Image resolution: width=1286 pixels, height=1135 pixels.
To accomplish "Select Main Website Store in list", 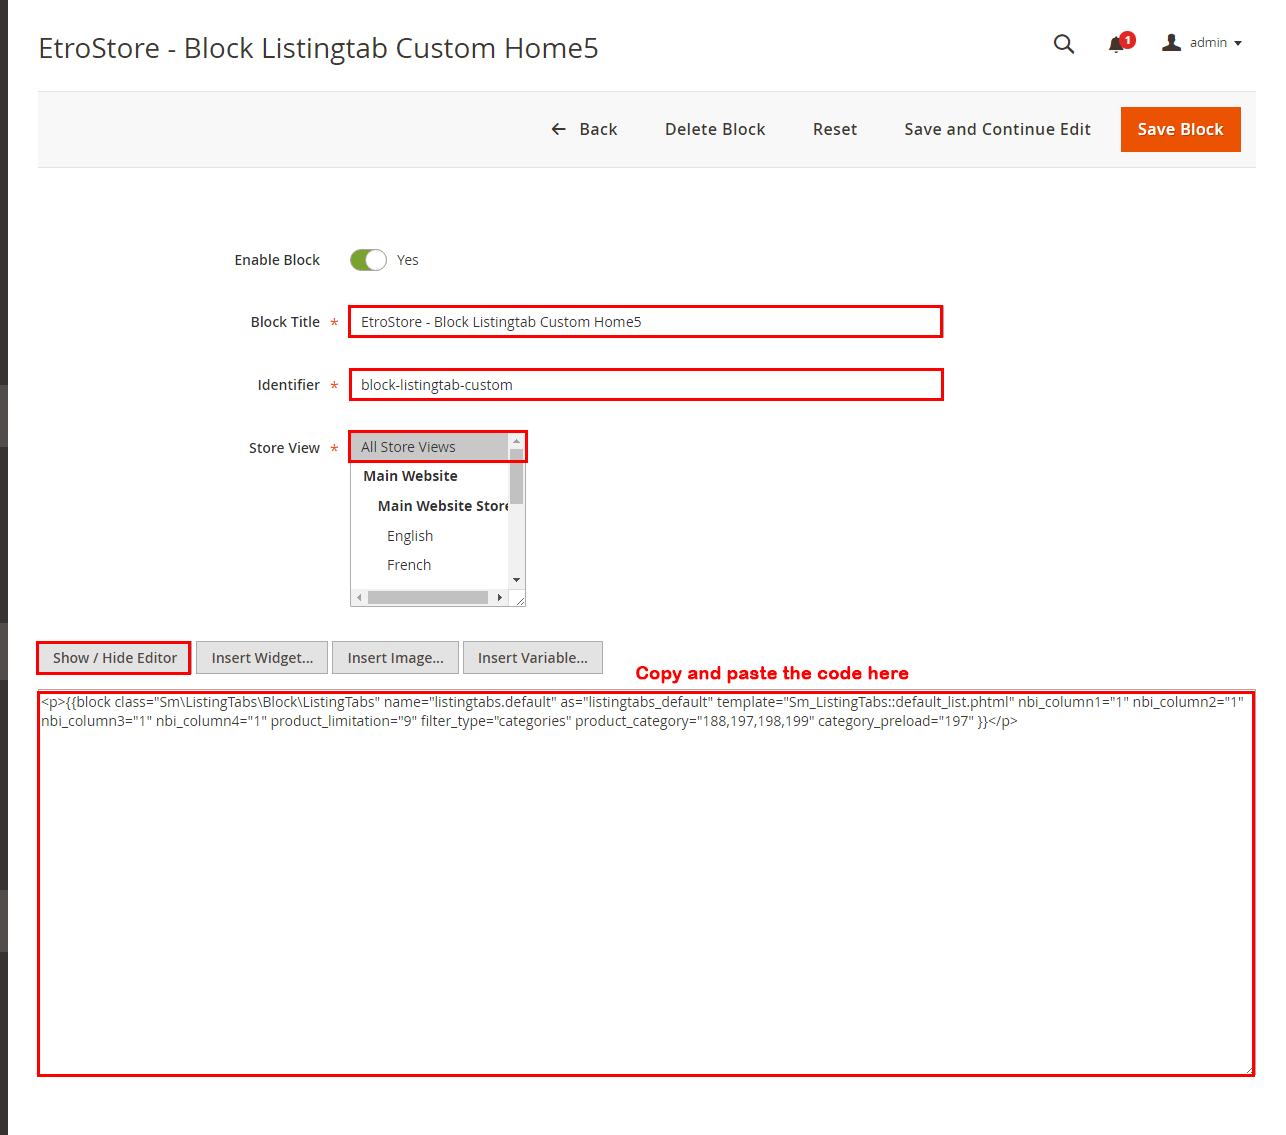I will (430, 506).
